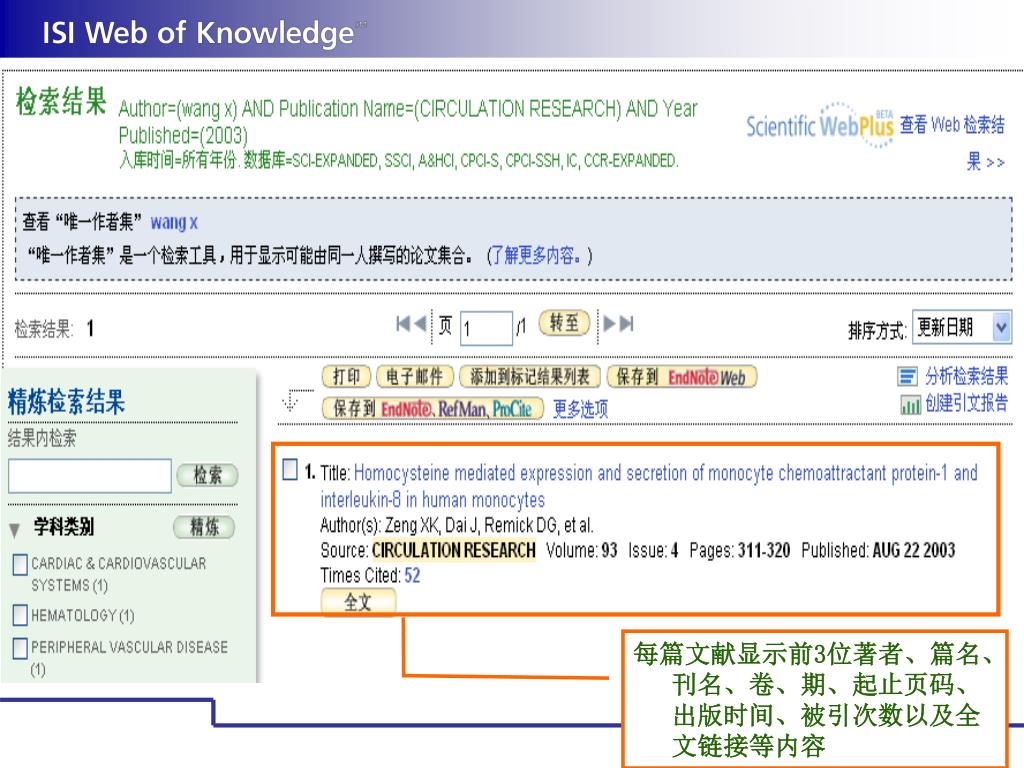Click the 打印 print button
1024x768 pixels.
(346, 377)
